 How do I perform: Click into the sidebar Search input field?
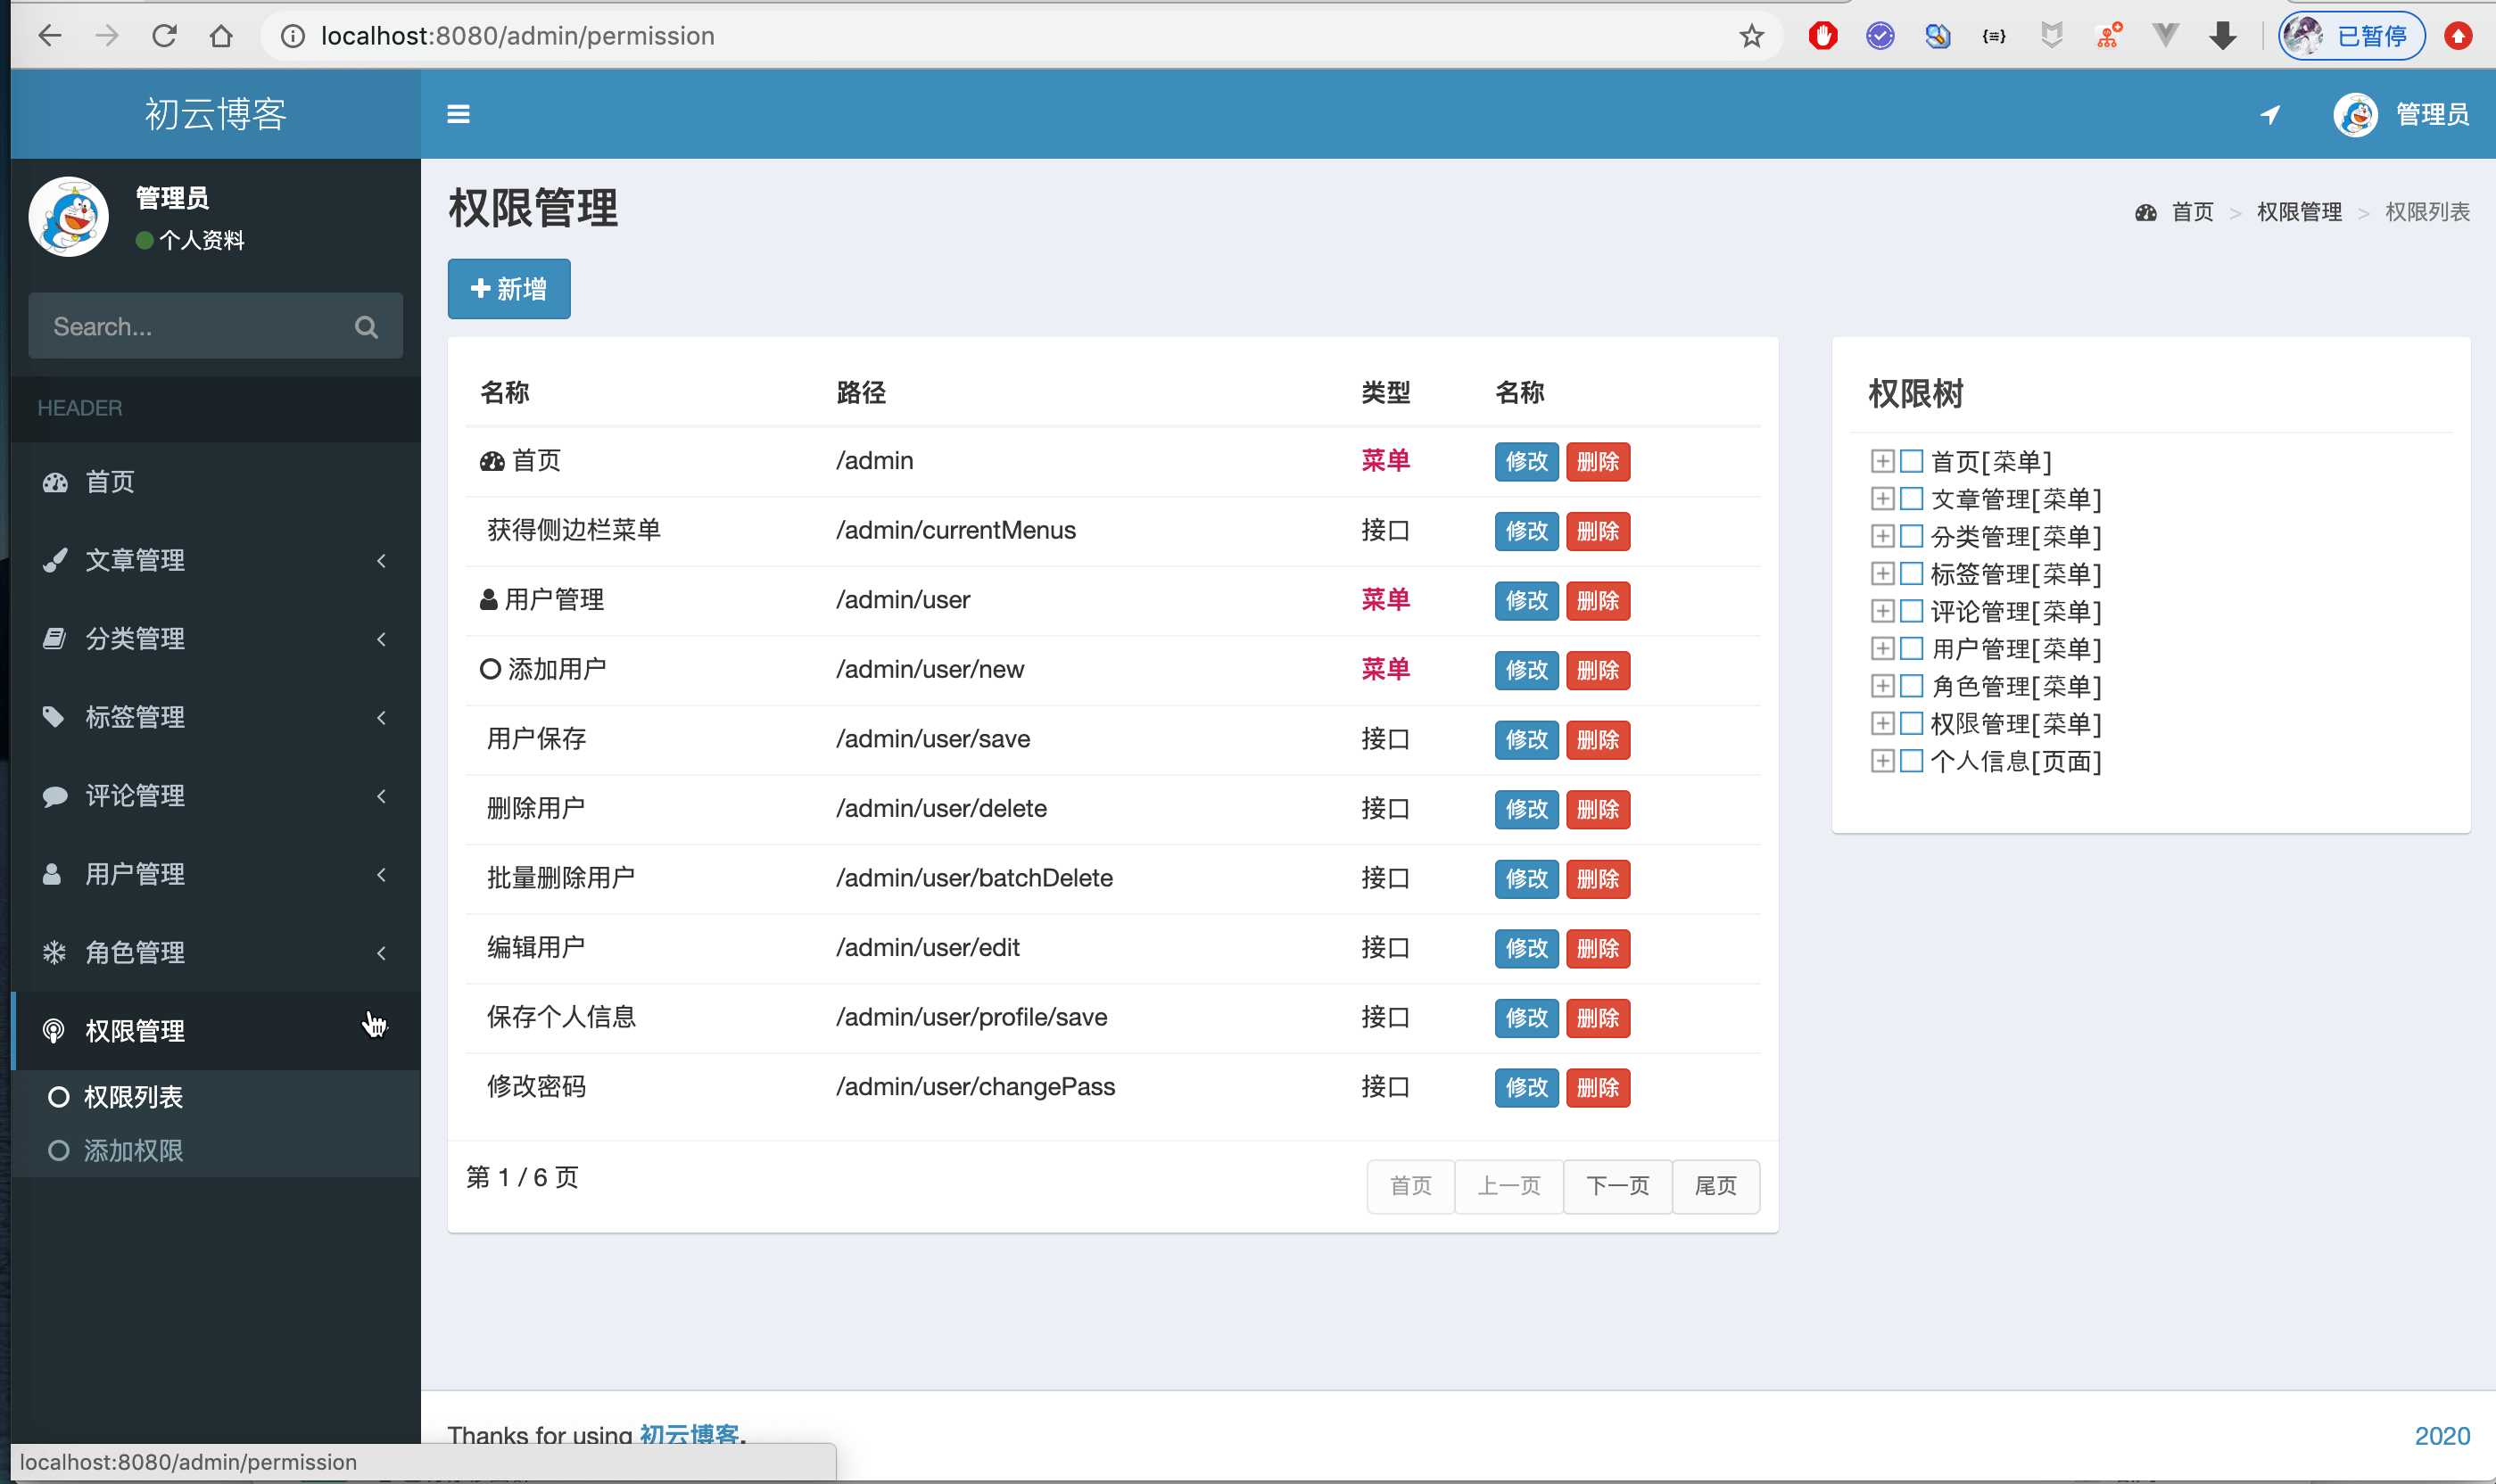[x=190, y=327]
